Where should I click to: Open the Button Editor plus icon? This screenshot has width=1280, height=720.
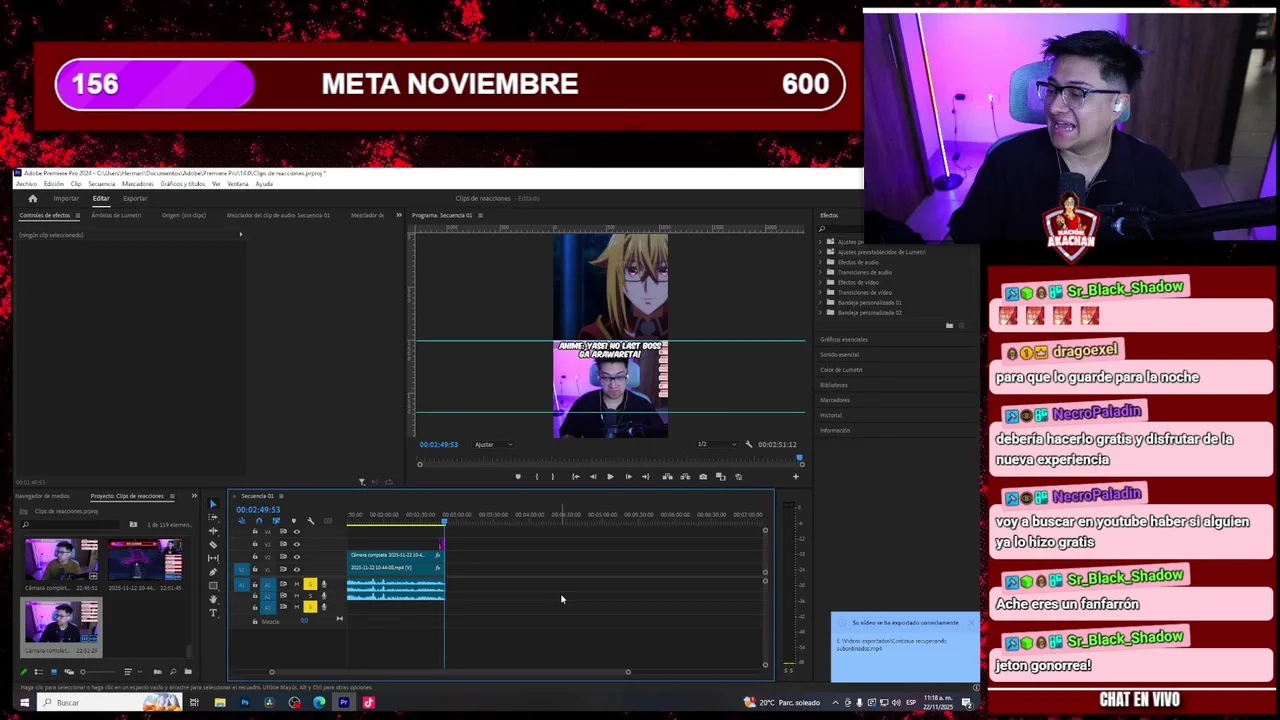[796, 477]
